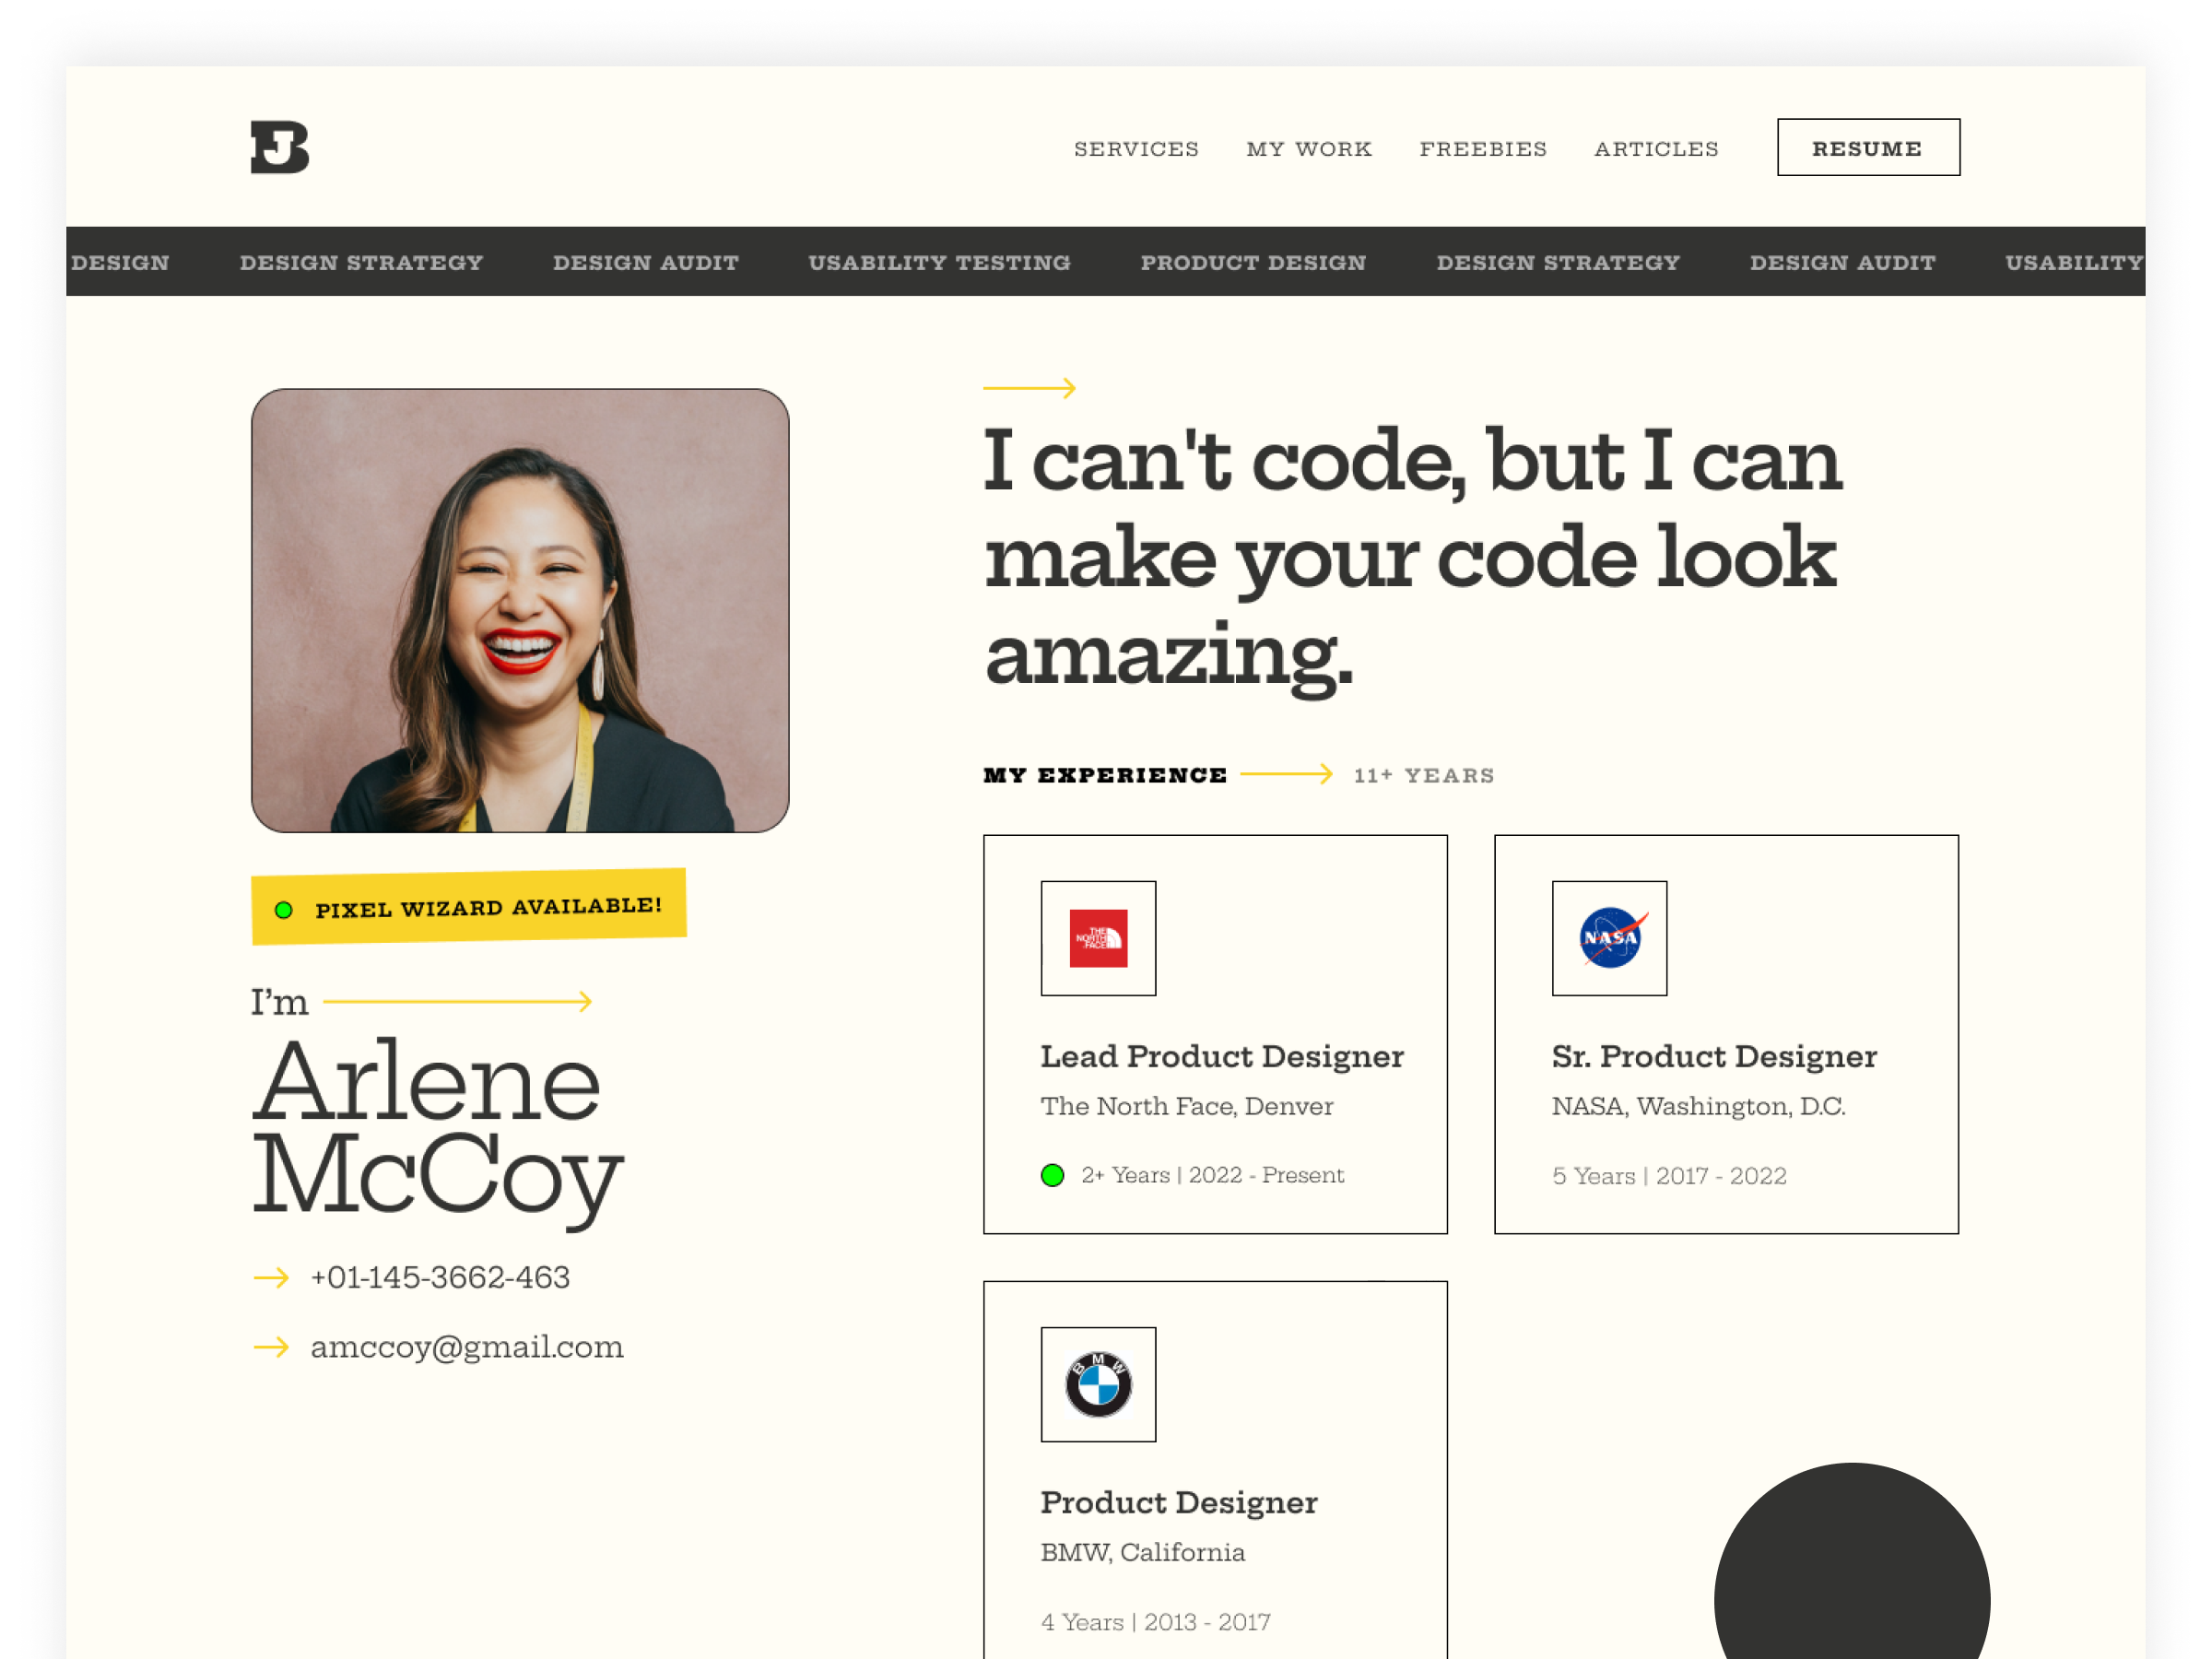This screenshot has width=2212, height=1659.
Task: Click the FREEBIES navigation link
Action: tap(1483, 148)
